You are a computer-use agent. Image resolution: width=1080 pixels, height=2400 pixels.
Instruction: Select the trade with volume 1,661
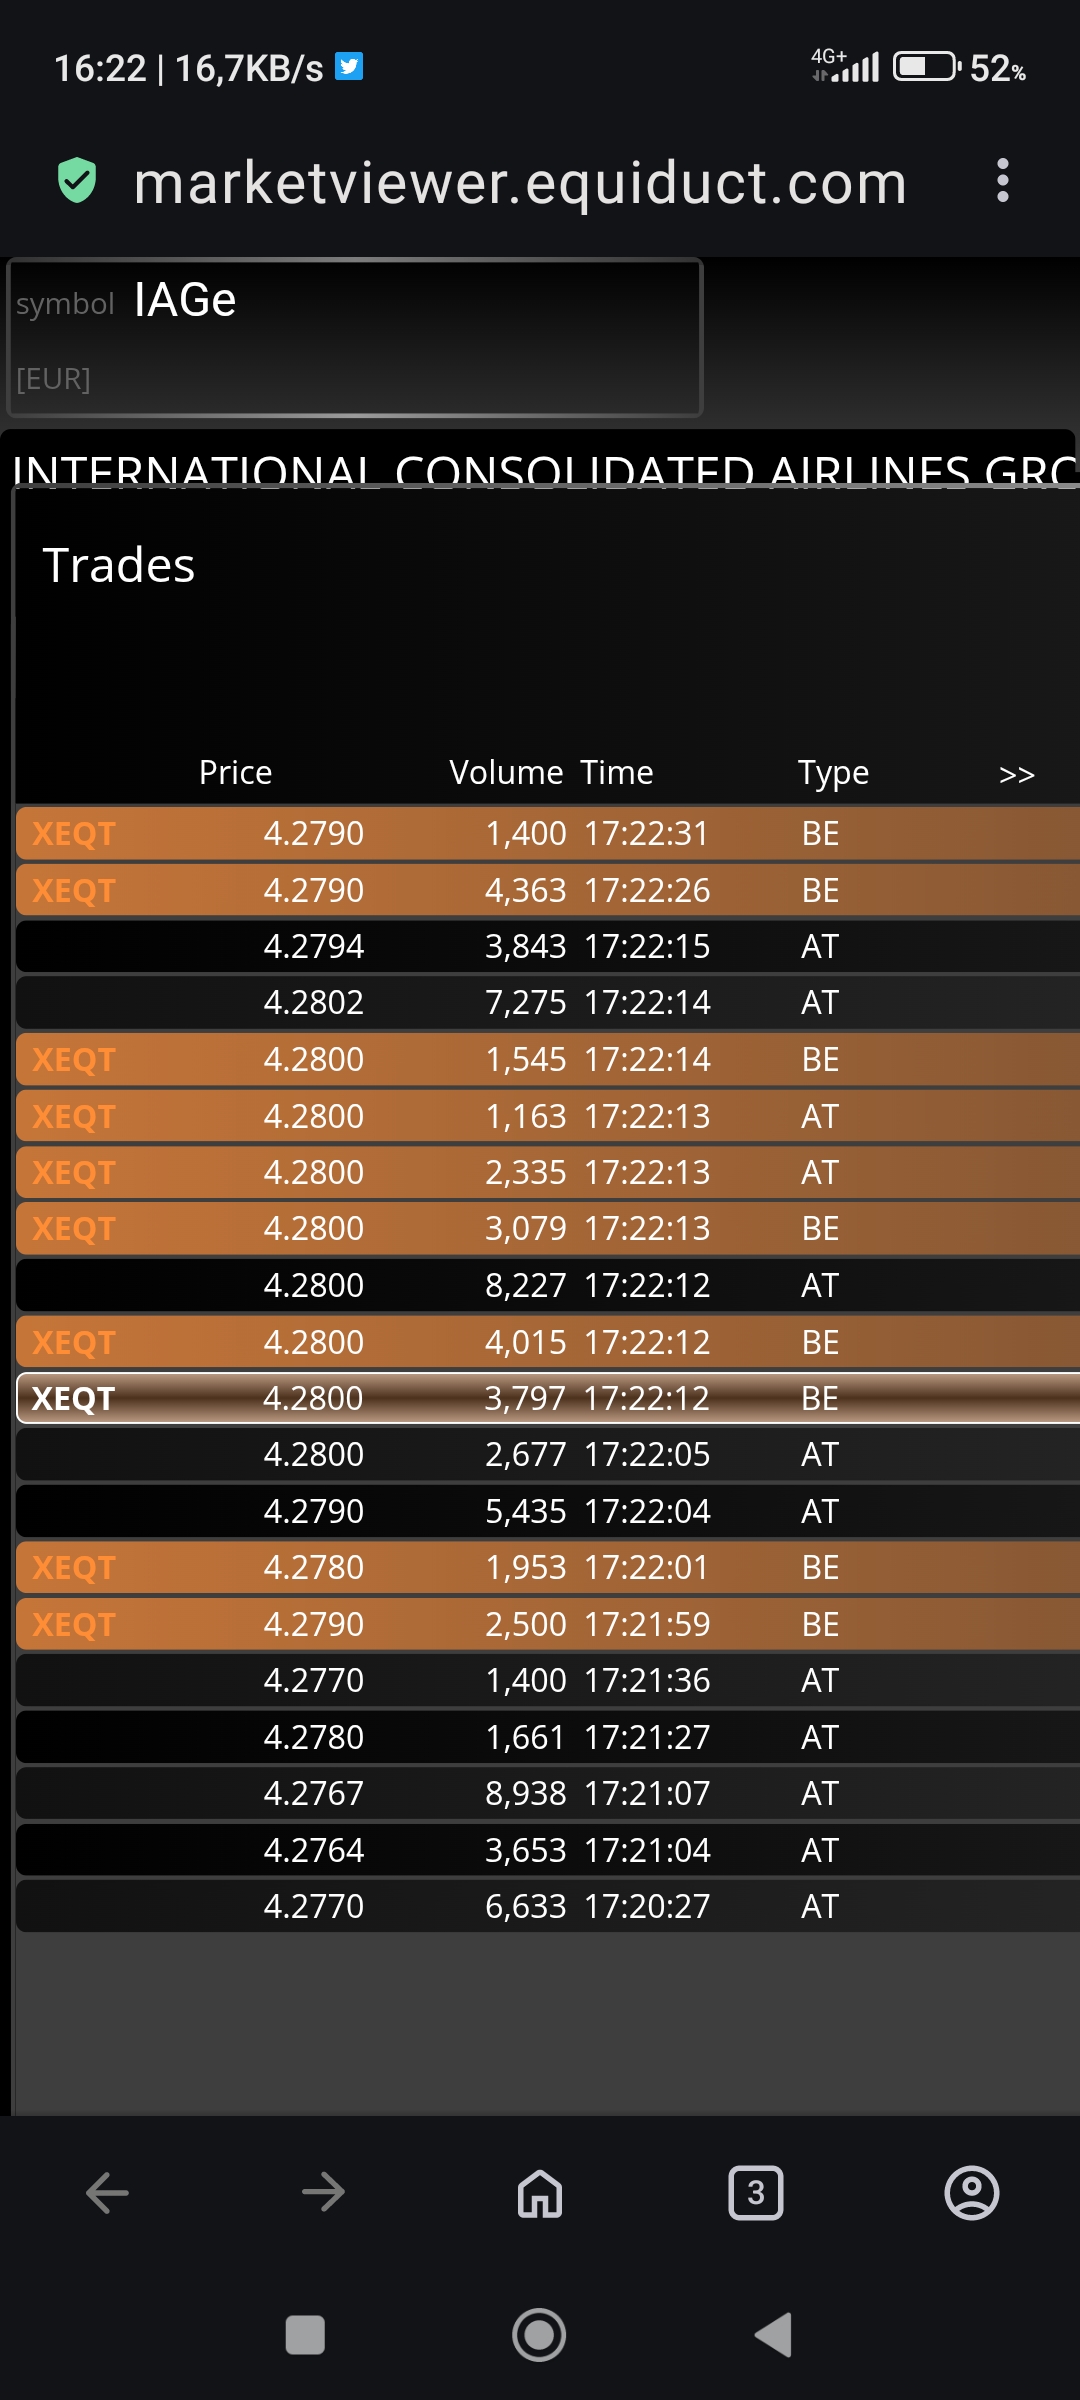[x=548, y=1737]
